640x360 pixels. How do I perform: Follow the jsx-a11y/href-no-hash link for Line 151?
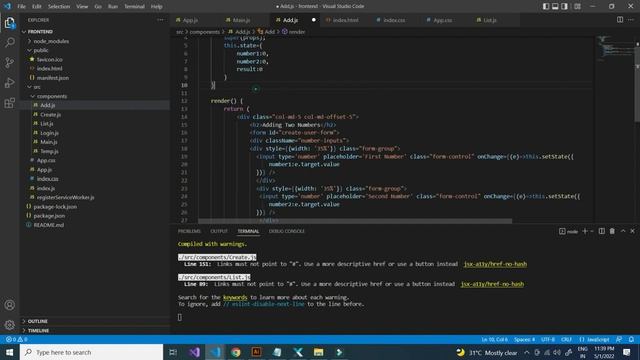pos(495,264)
